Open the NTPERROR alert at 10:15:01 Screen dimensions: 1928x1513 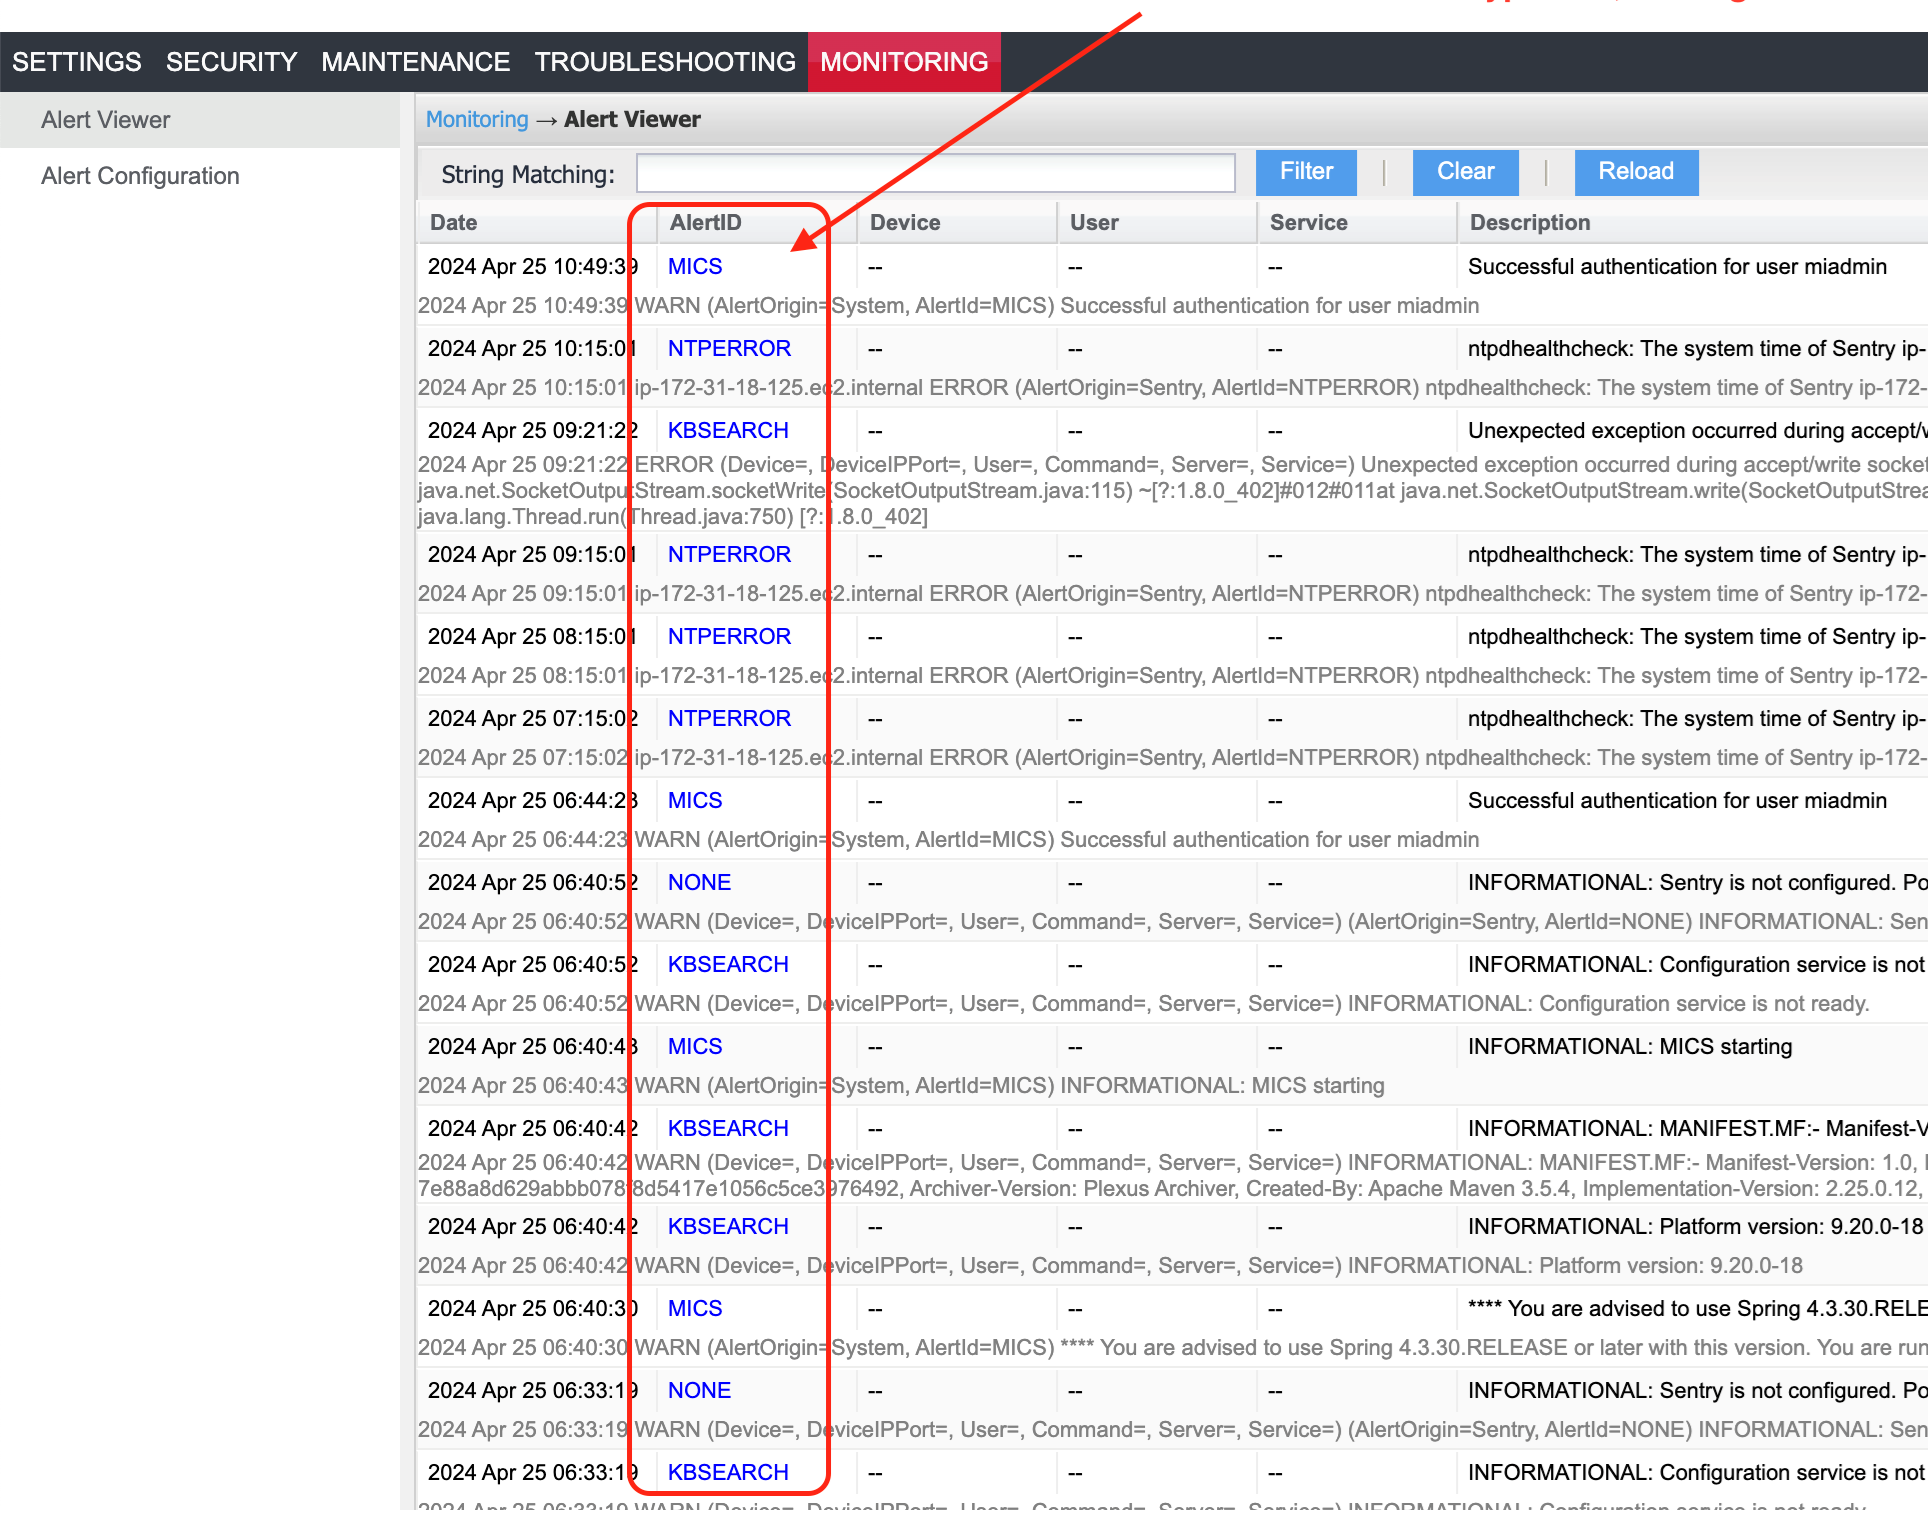(x=728, y=349)
